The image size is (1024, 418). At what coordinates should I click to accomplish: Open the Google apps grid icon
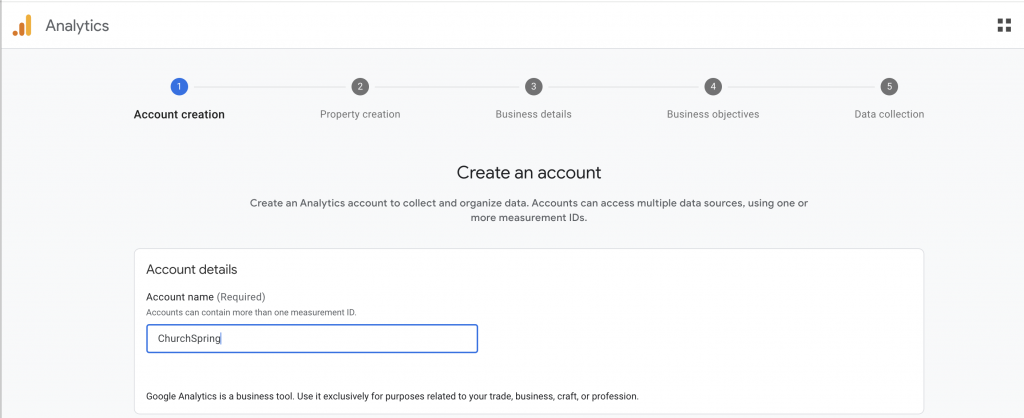1004,25
